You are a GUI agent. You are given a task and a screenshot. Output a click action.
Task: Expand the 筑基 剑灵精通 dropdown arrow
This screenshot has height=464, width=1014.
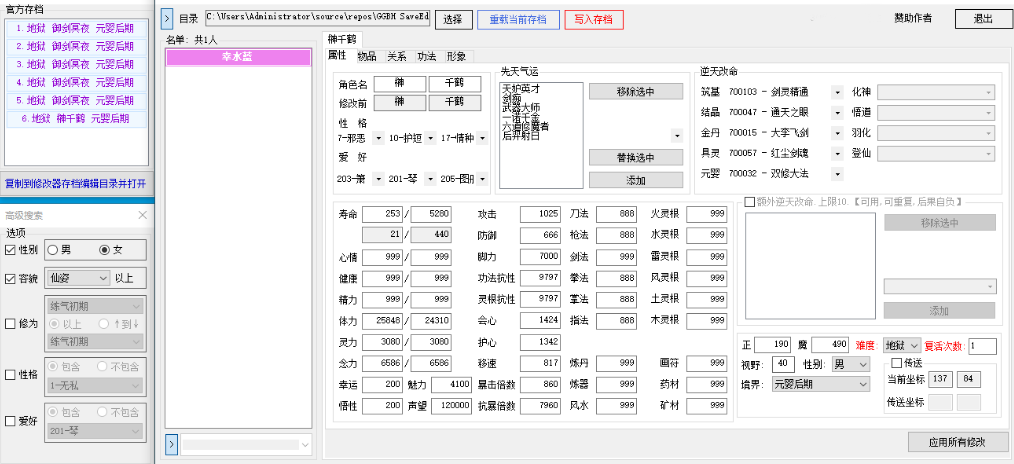pyautogui.click(x=838, y=92)
